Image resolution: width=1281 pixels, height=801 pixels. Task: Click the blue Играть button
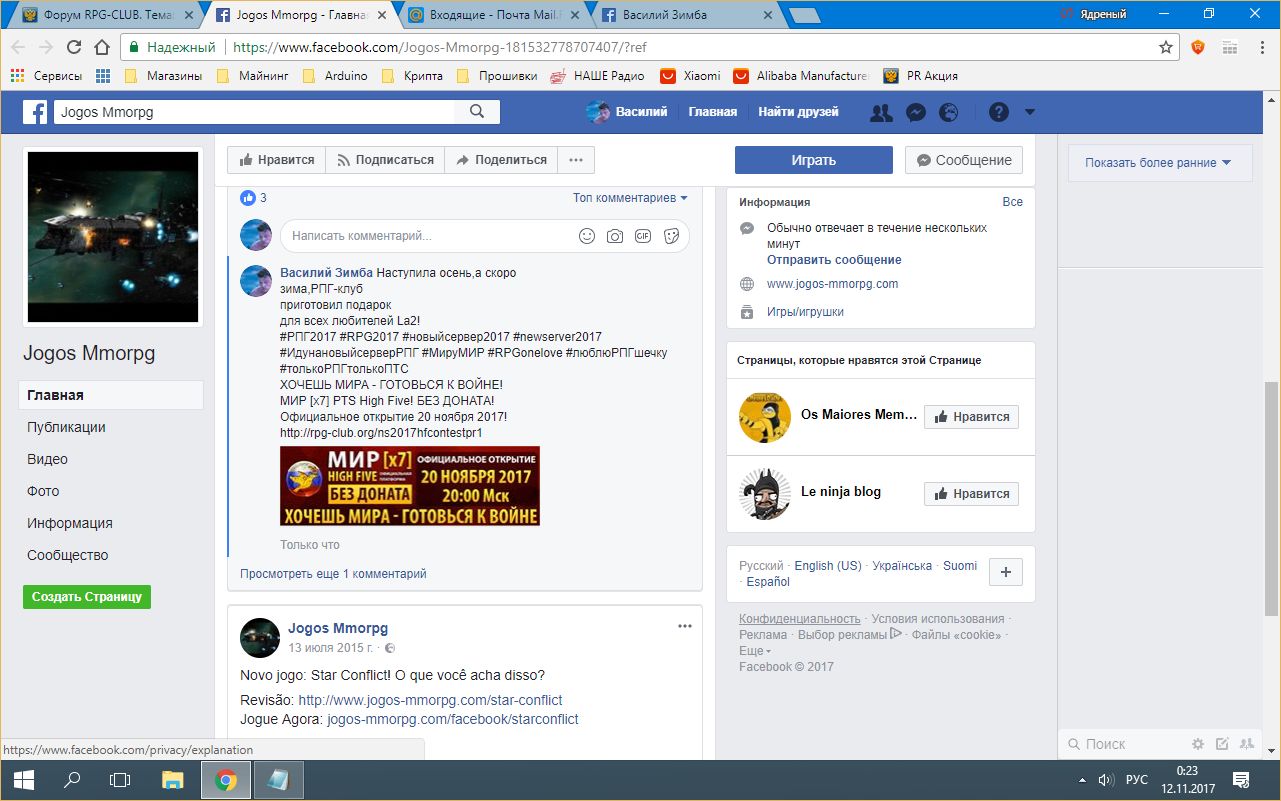click(814, 160)
